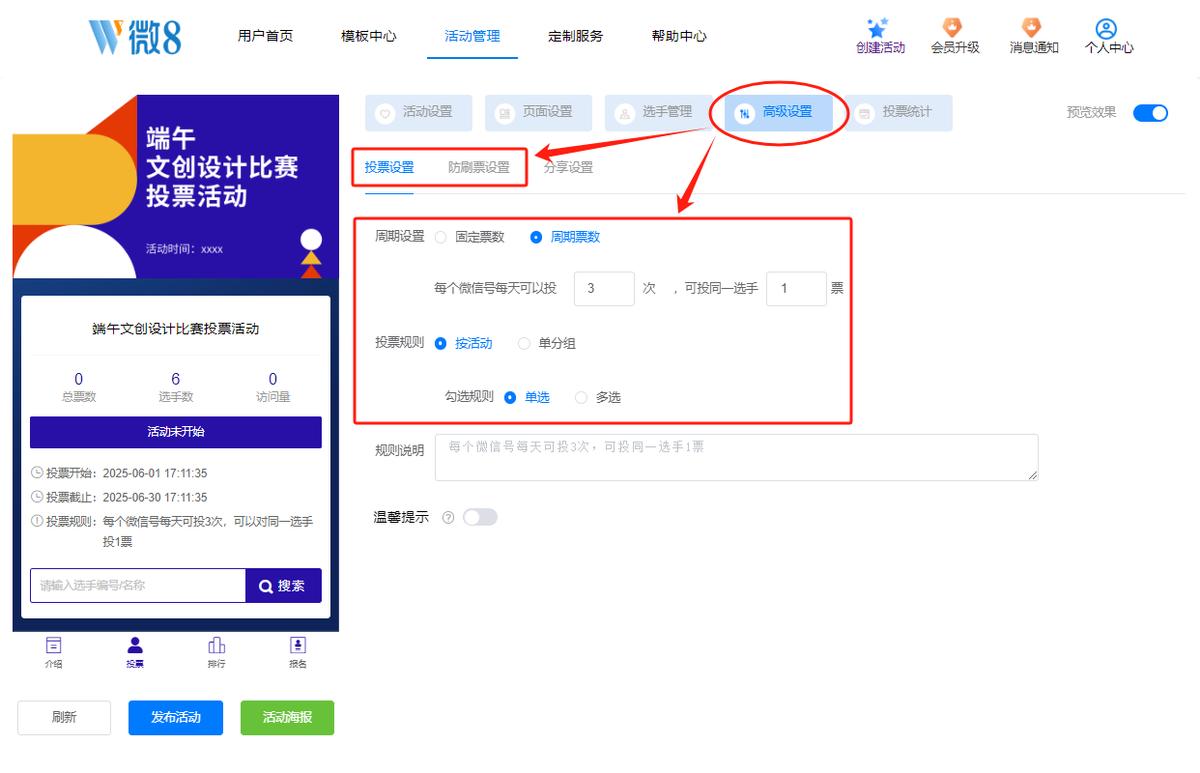The image size is (1200, 773).
Task: Click the votes per contestant field
Action: [x=796, y=288]
